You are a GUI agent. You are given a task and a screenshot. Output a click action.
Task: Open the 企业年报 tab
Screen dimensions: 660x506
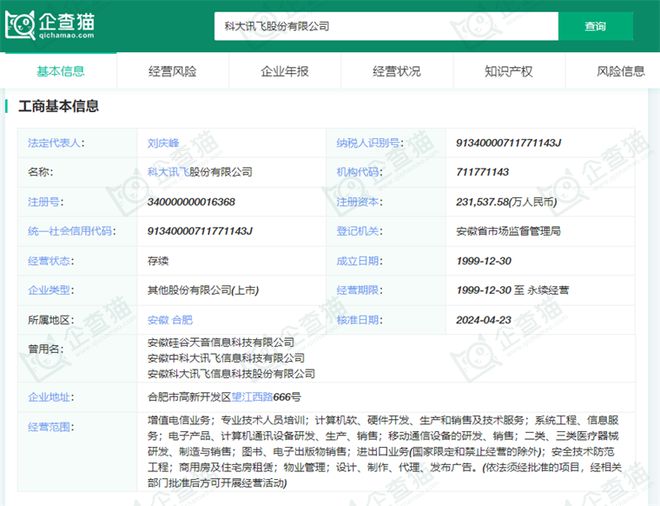(285, 71)
